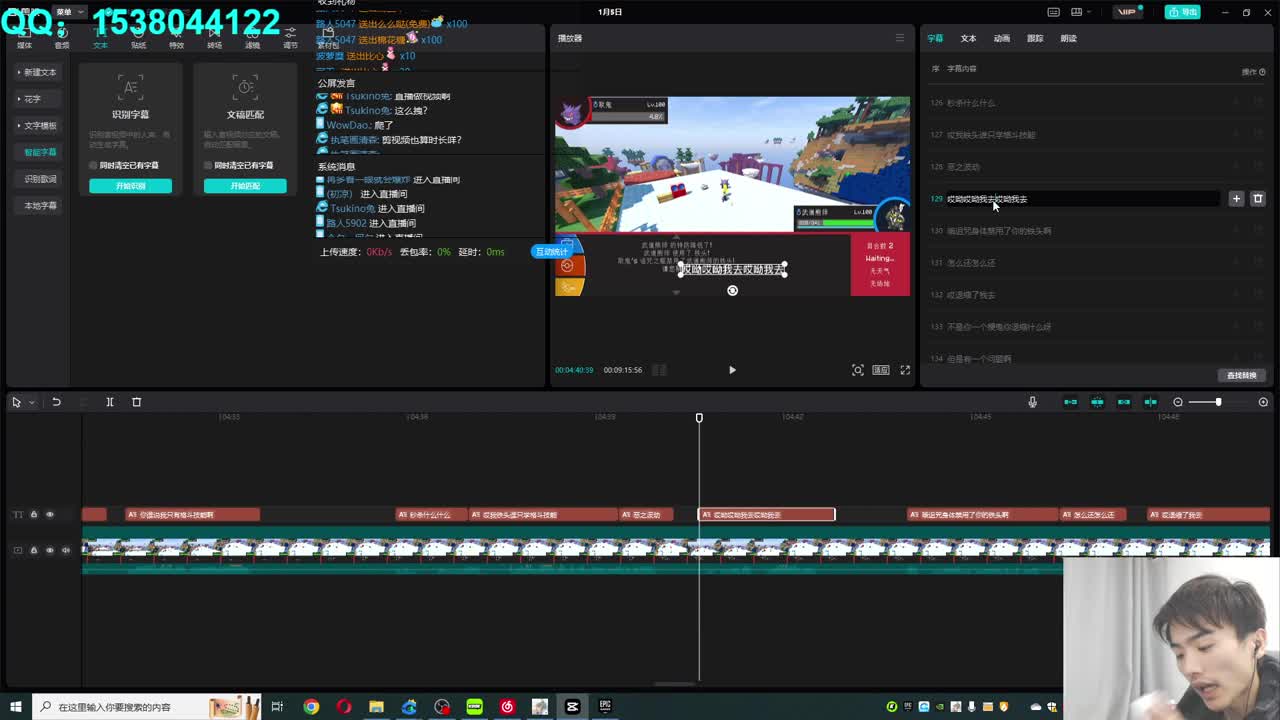Switch to the 文本 tab in right panel
The image size is (1280, 720).
point(968,38)
